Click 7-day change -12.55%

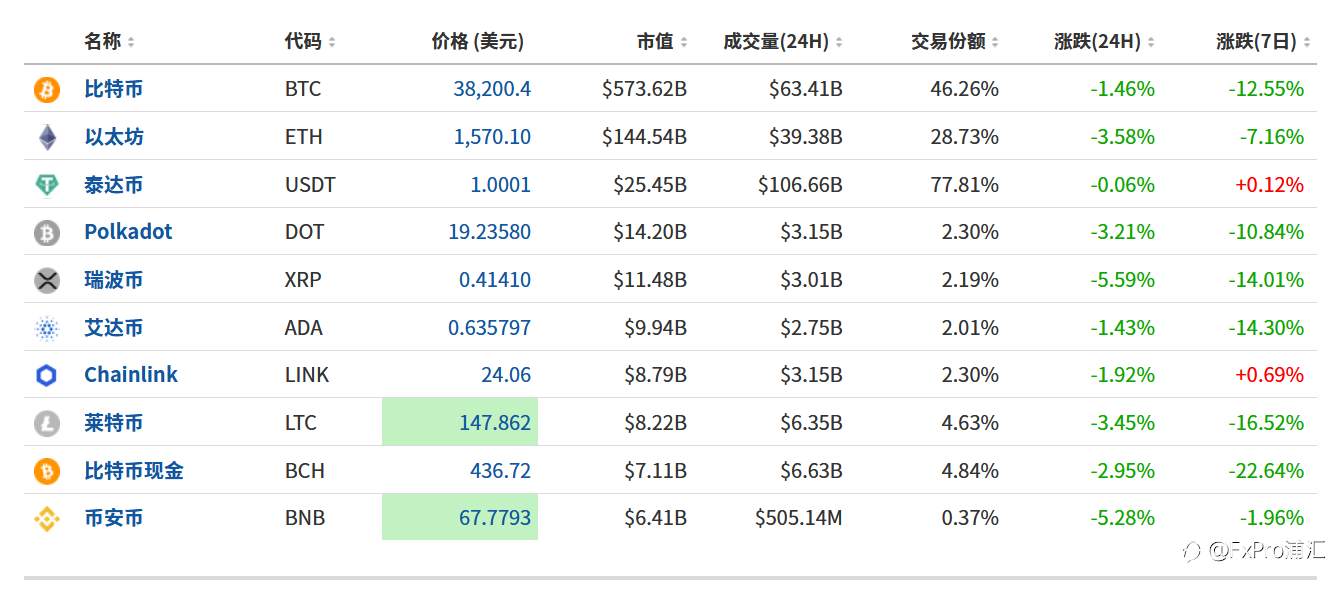pyautogui.click(x=1266, y=89)
